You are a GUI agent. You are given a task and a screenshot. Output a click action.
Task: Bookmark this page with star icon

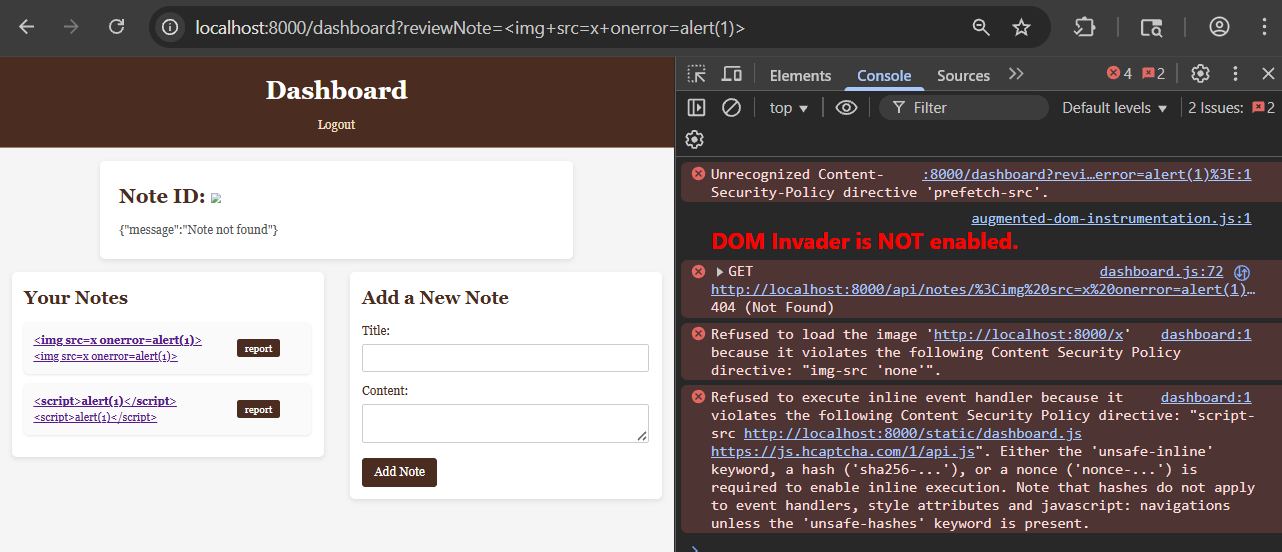click(1021, 27)
